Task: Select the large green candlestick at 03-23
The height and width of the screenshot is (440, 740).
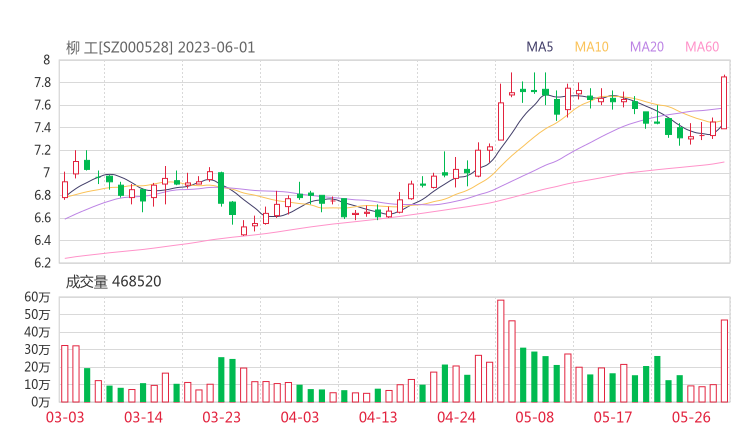Action: (x=221, y=188)
